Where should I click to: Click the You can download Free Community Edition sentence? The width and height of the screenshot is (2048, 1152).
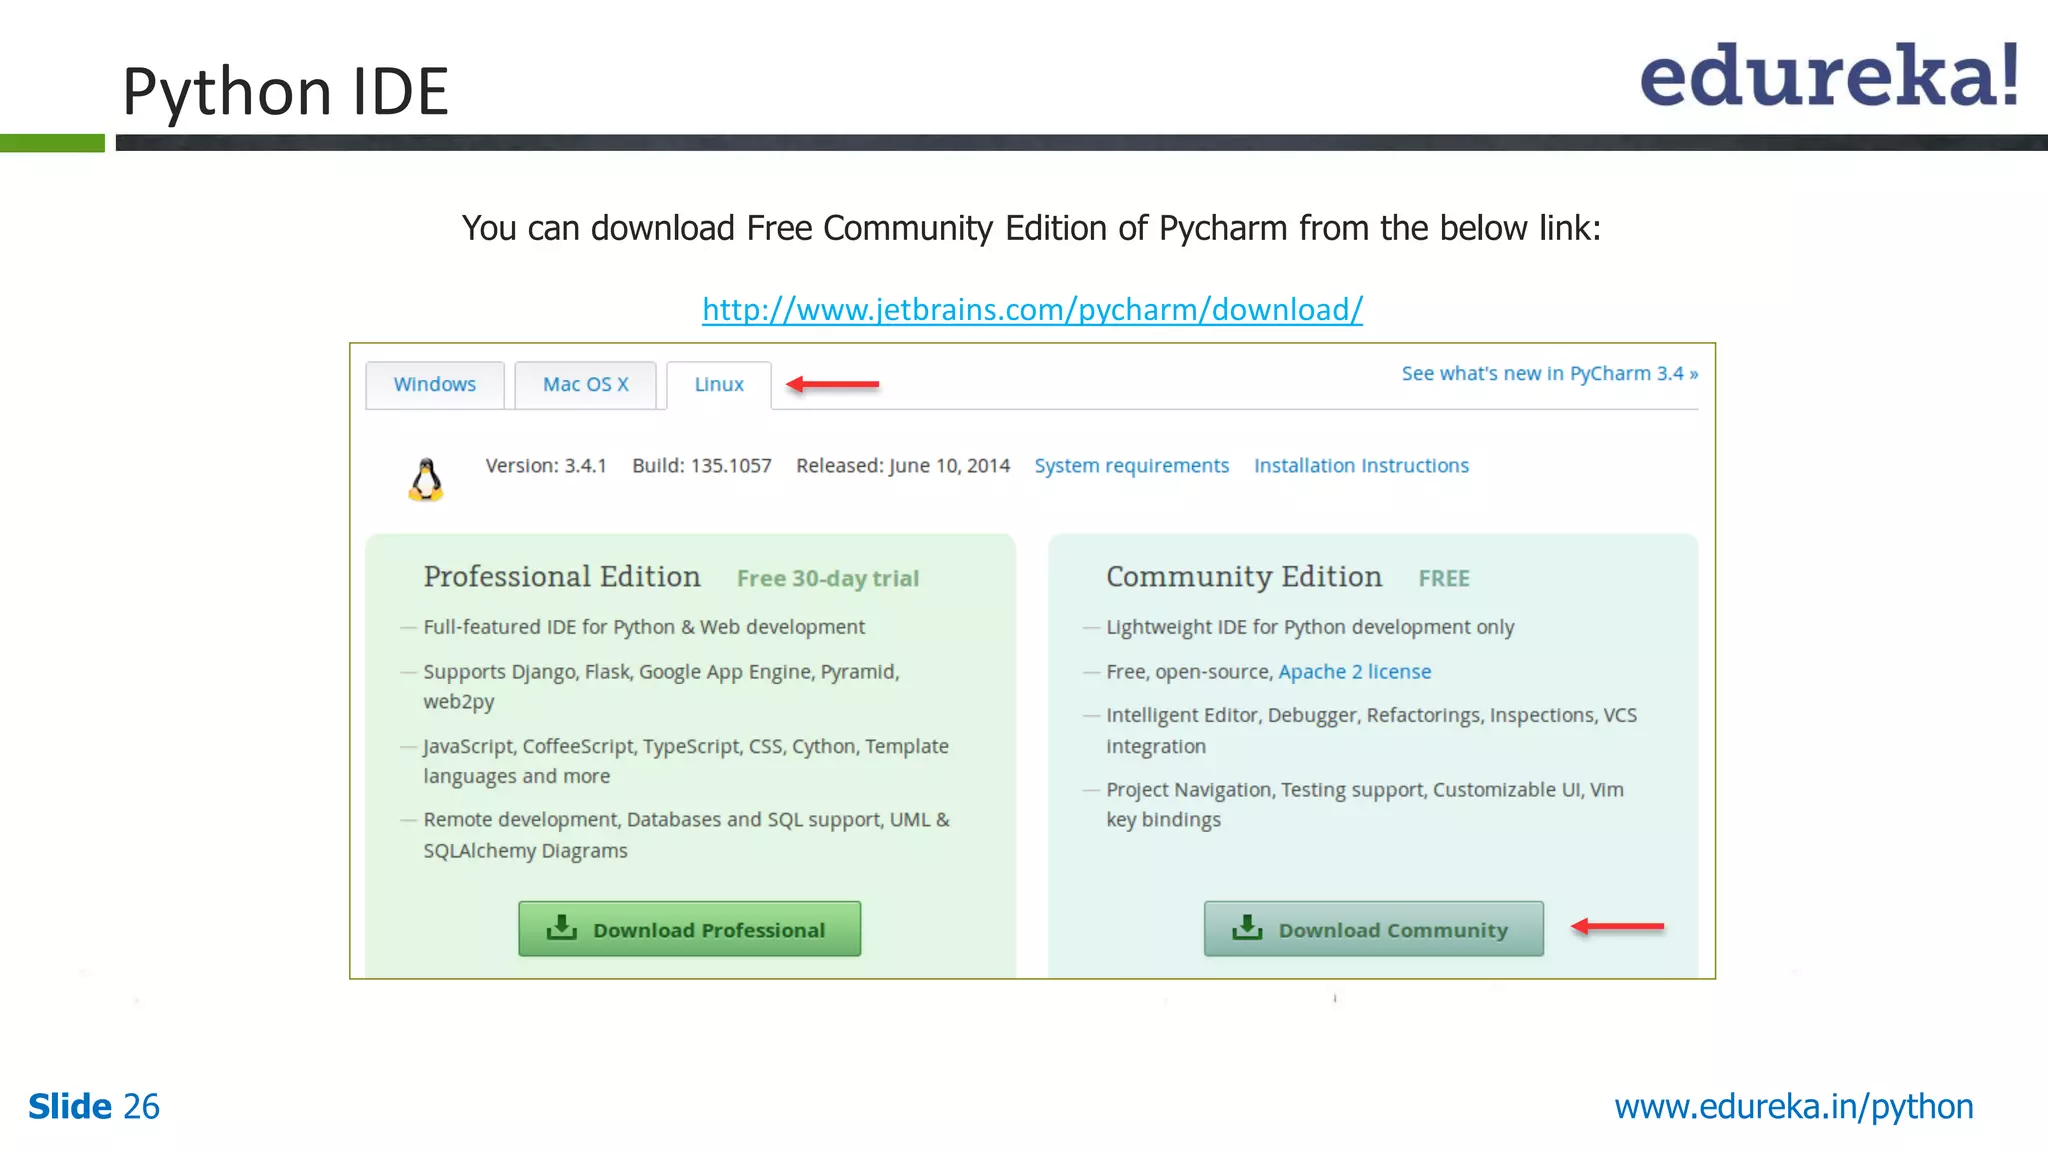coord(1031,229)
